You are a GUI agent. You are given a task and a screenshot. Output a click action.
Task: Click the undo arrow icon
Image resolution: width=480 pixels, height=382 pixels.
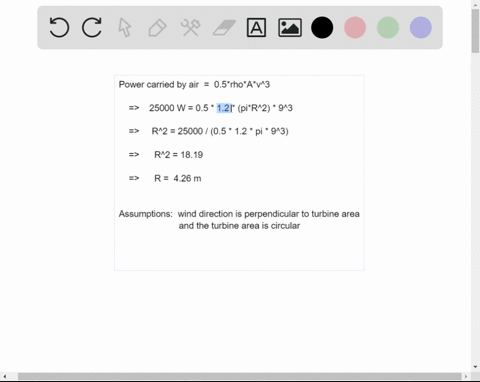pos(59,27)
